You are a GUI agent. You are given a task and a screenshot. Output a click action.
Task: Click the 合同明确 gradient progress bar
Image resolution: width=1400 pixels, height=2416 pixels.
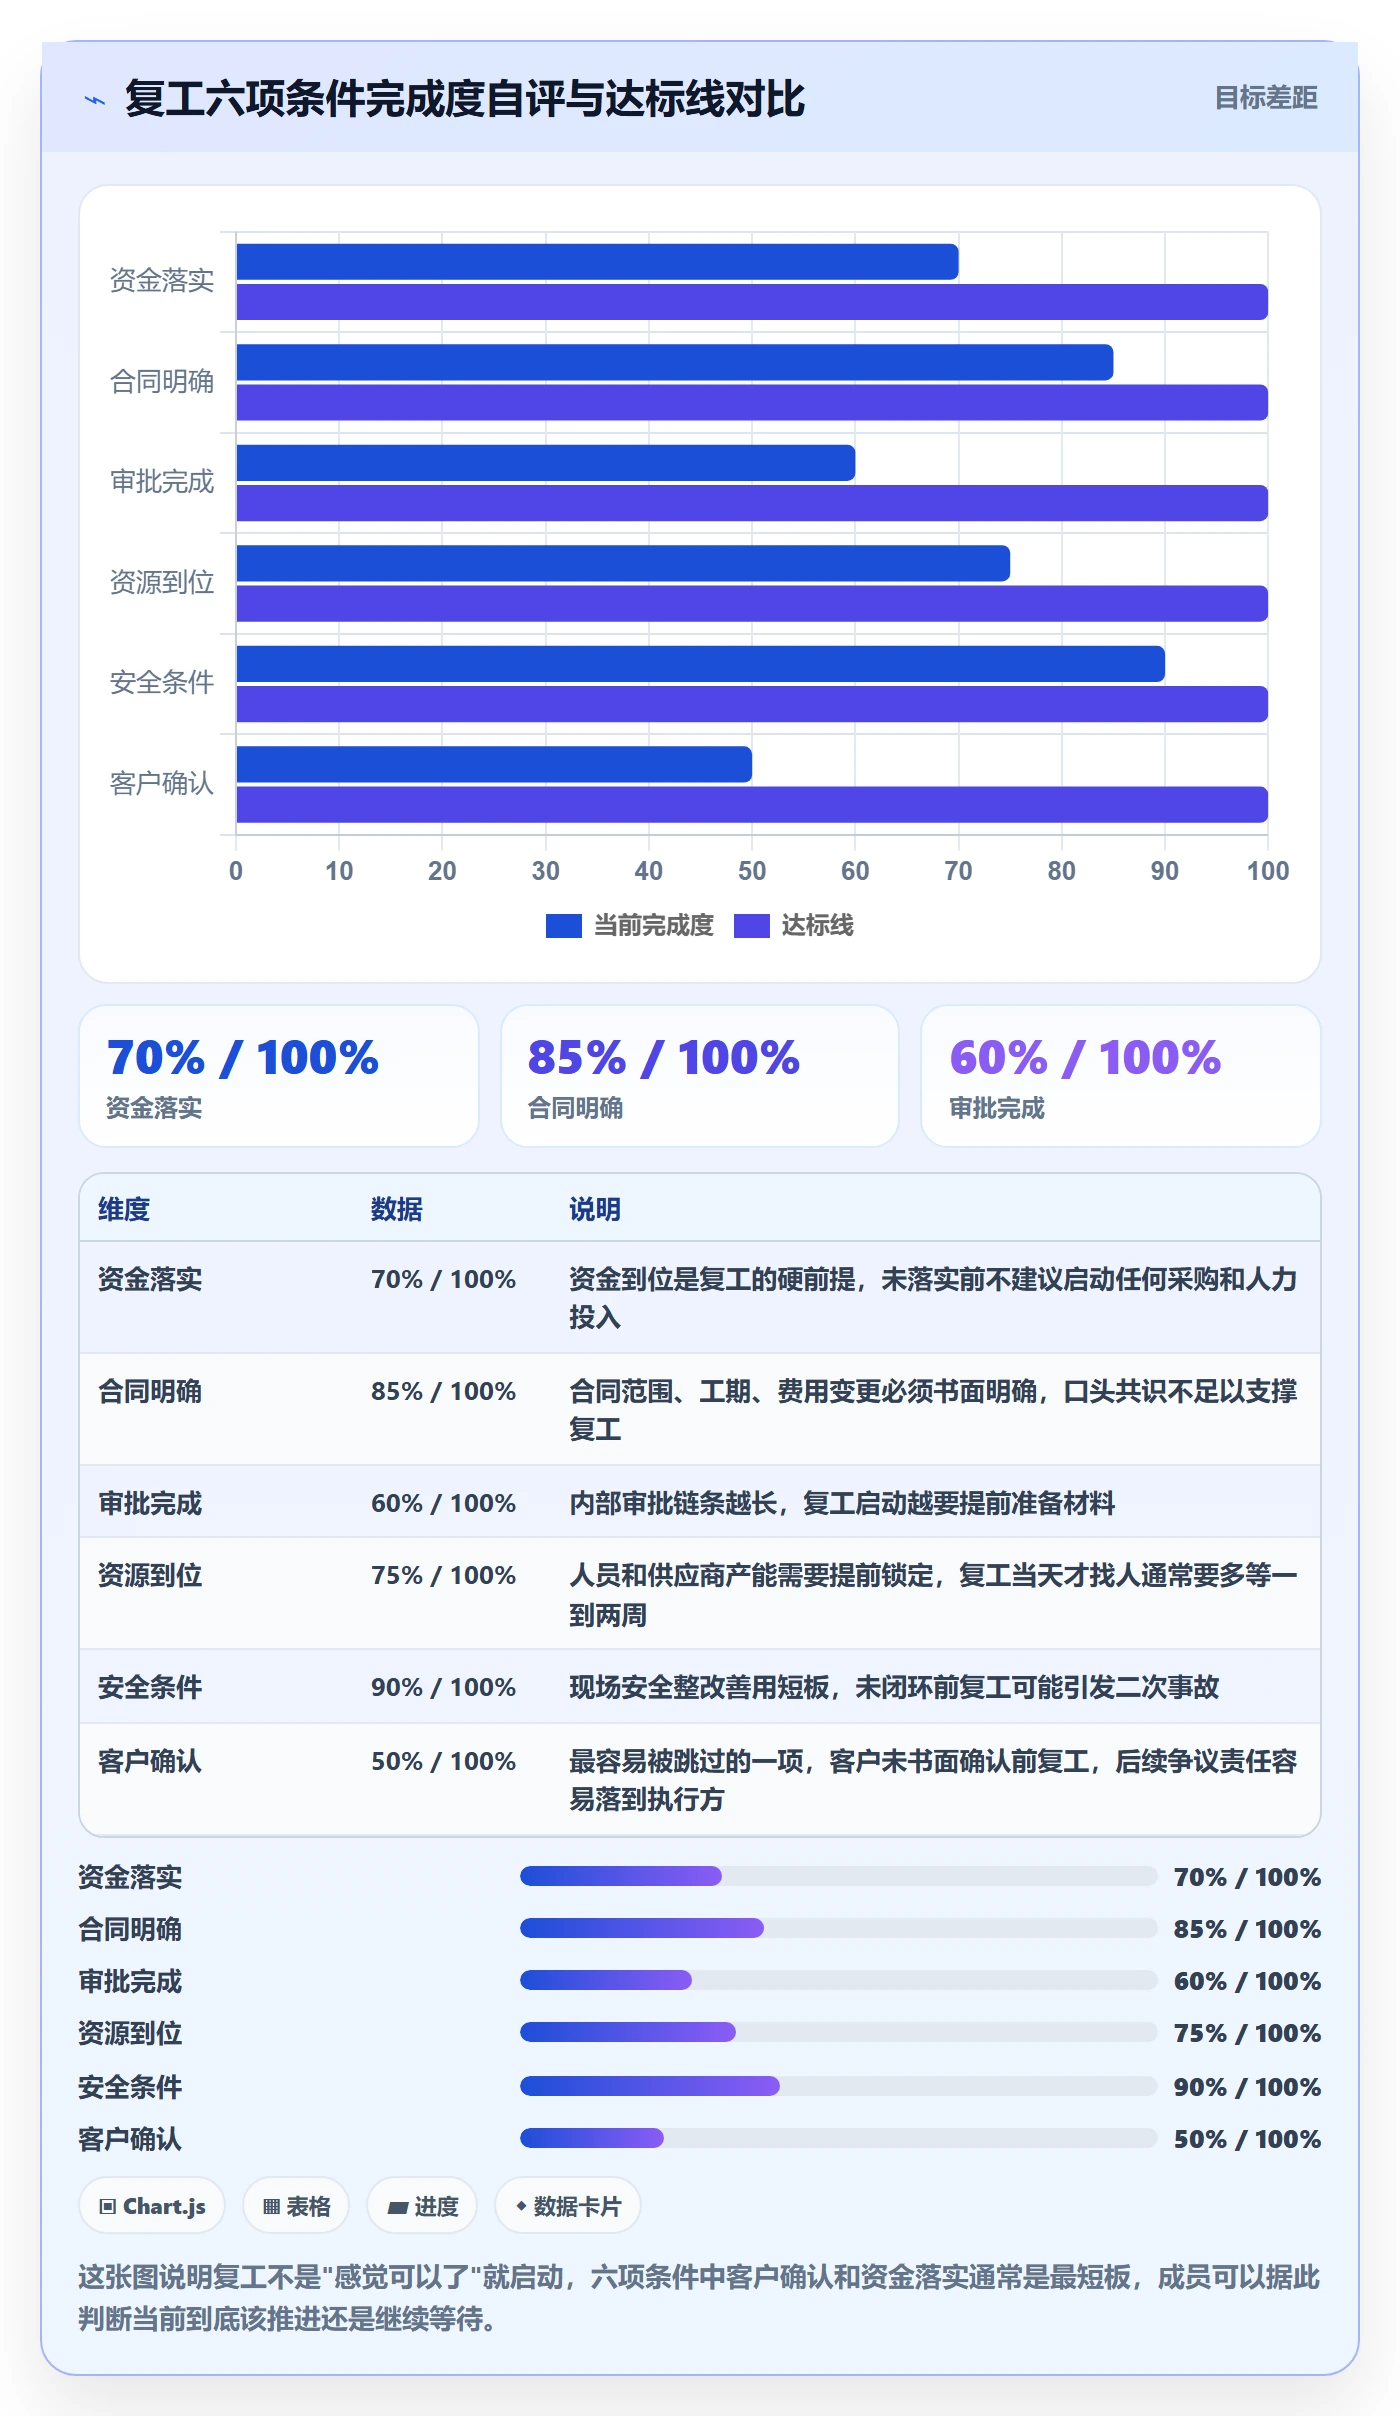[642, 1928]
